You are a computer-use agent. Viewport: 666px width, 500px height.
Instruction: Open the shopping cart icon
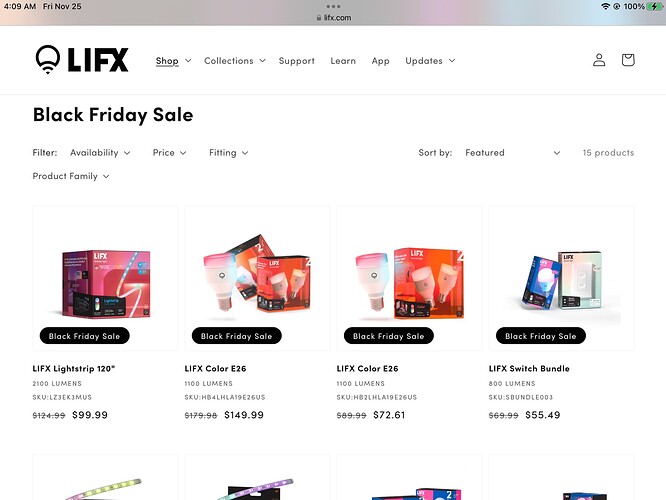tap(628, 60)
